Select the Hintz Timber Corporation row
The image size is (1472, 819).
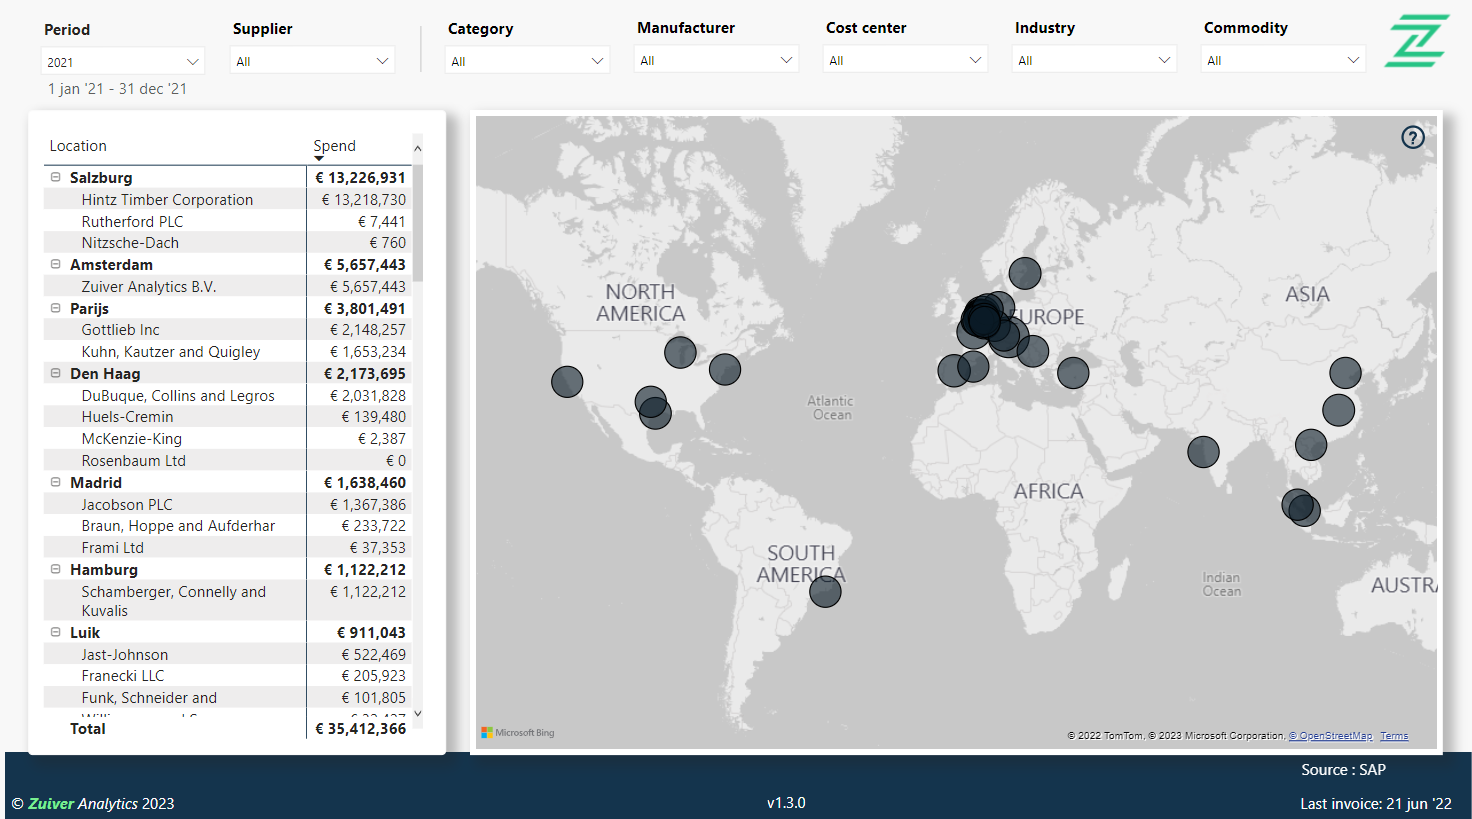pos(227,200)
